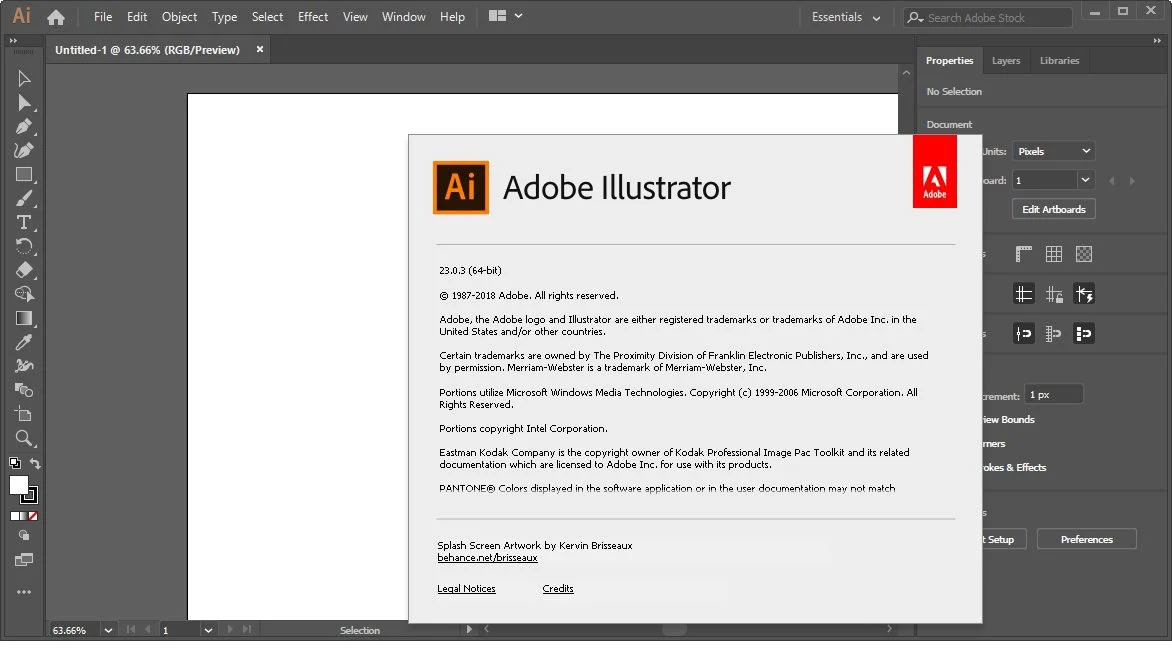The image size is (1172, 649).
Task: Switch to the Layers tab
Action: coord(1006,60)
